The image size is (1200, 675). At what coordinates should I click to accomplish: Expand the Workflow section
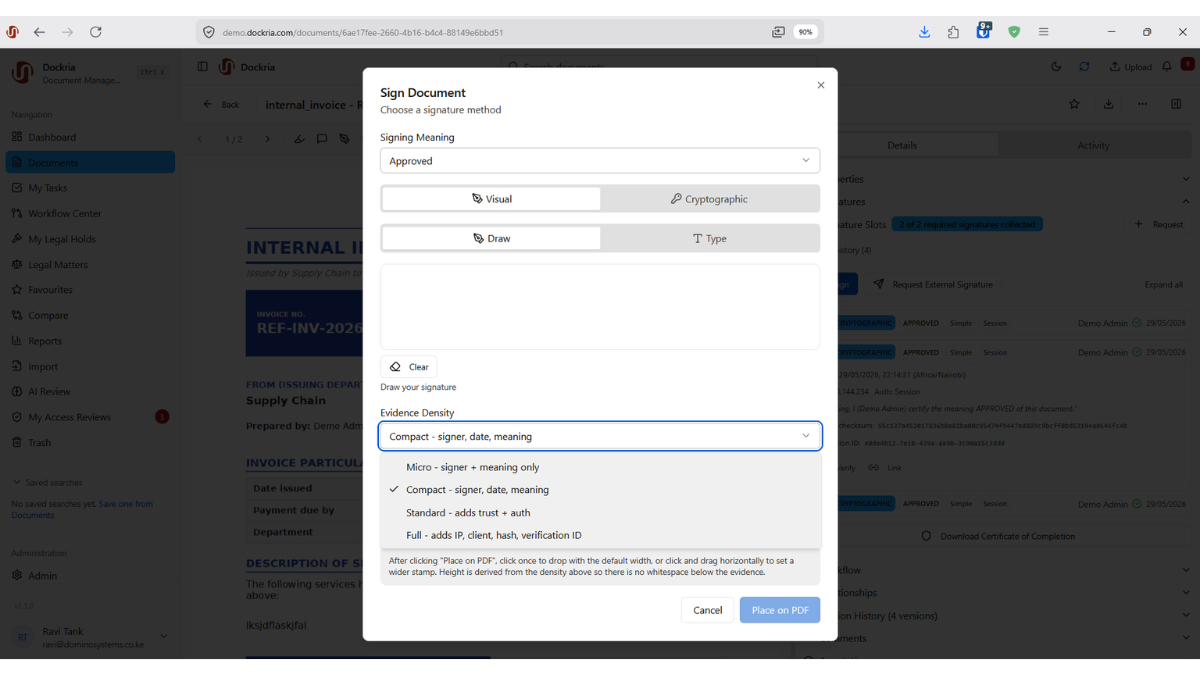pos(1186,570)
